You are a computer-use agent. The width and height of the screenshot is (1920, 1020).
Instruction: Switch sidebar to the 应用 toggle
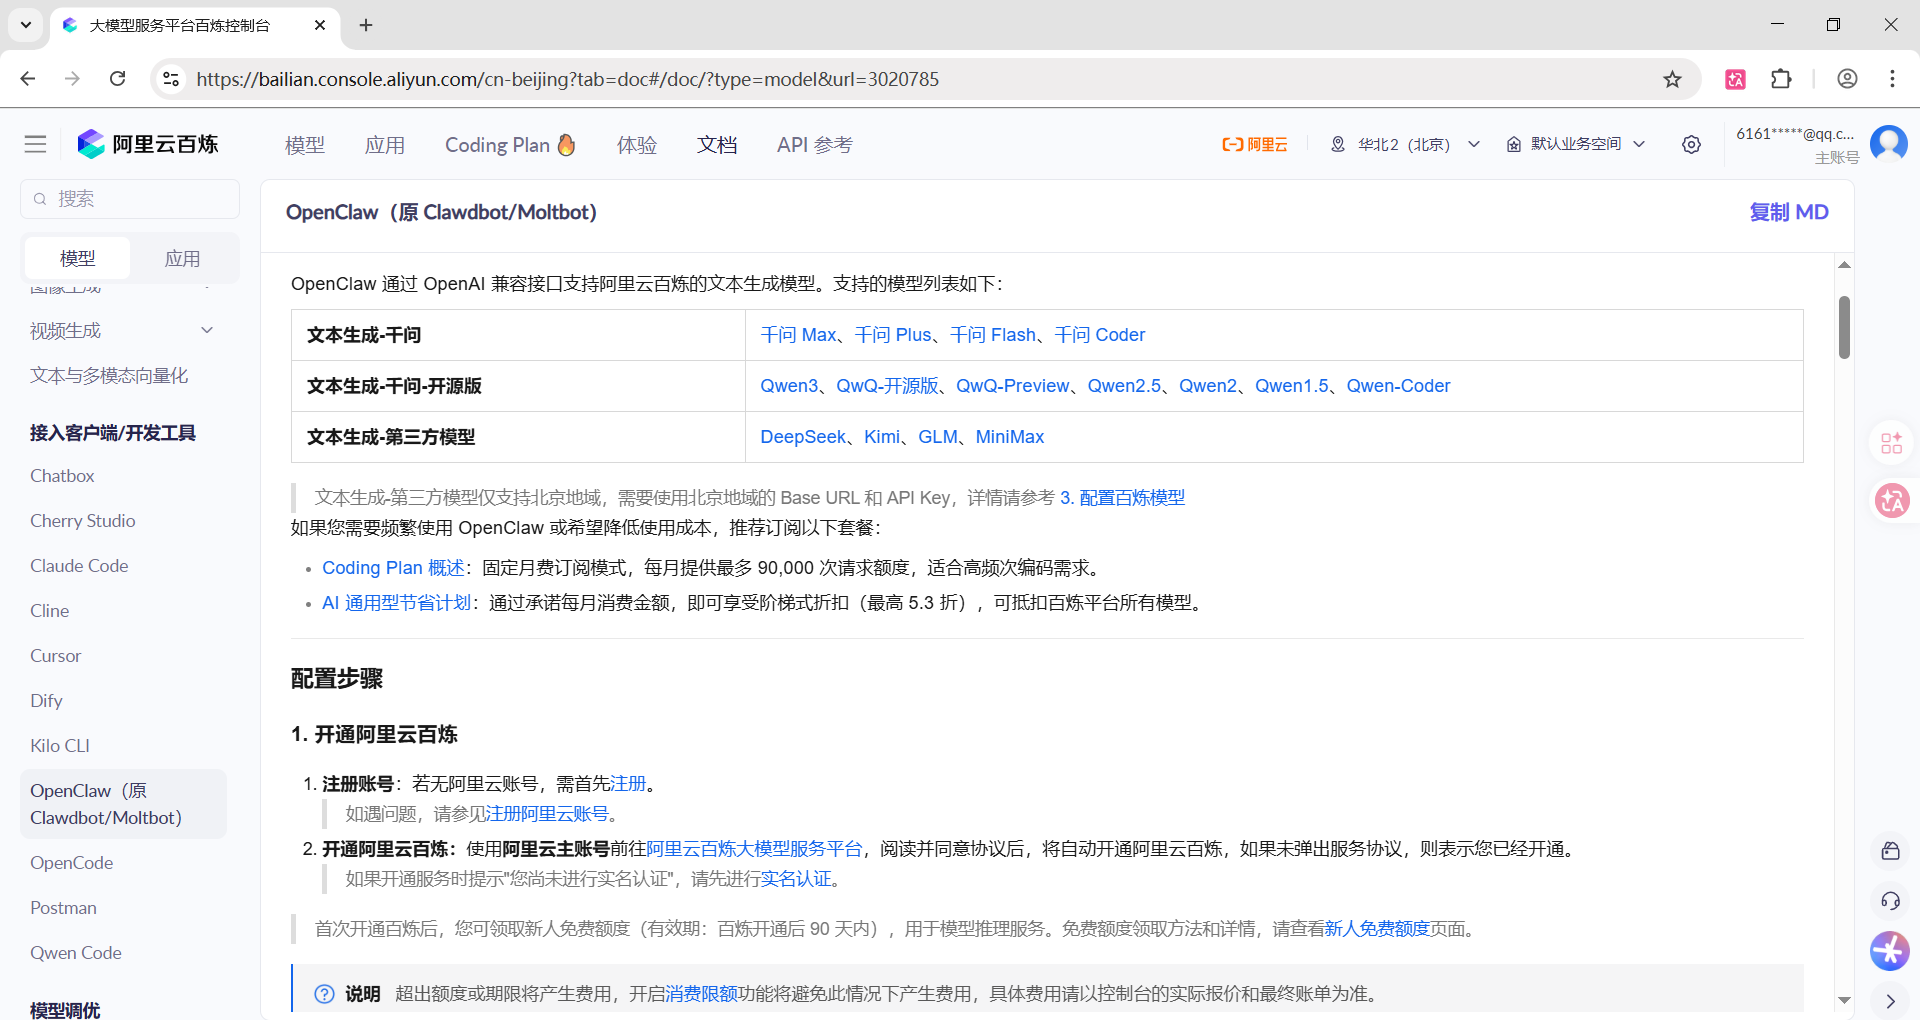point(182,258)
